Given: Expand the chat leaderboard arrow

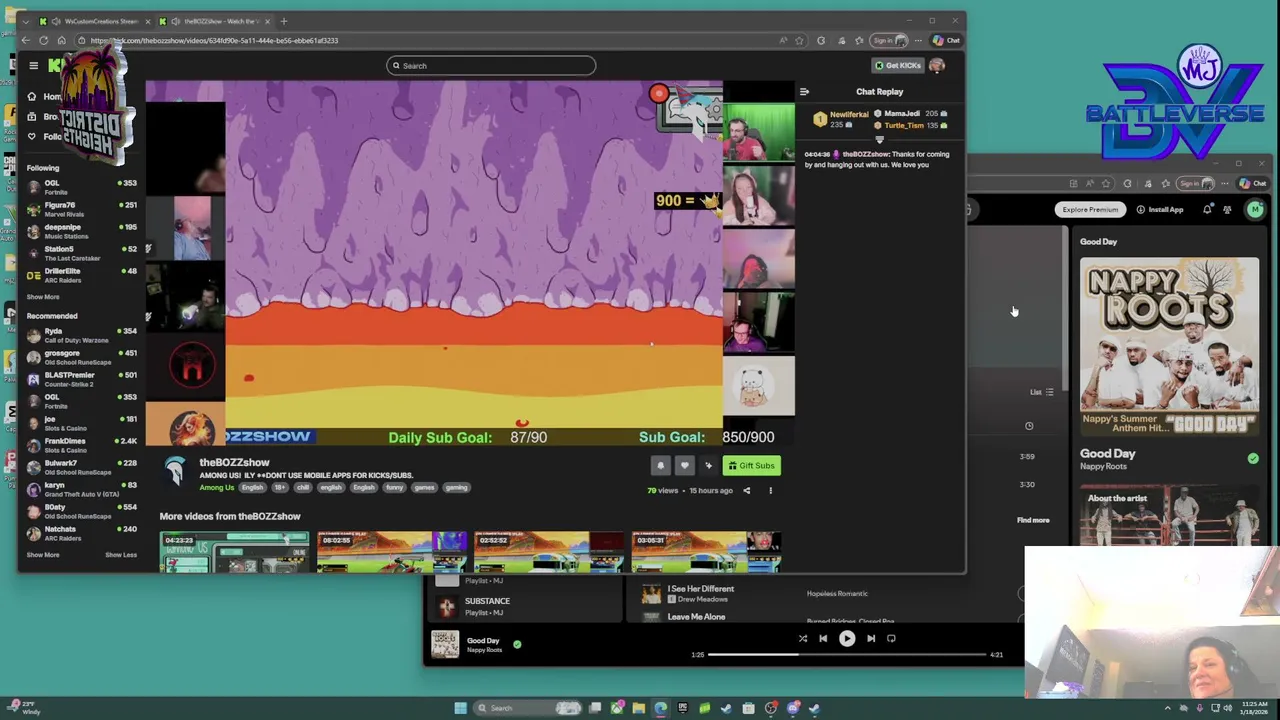Looking at the screenshot, I should point(879,140).
